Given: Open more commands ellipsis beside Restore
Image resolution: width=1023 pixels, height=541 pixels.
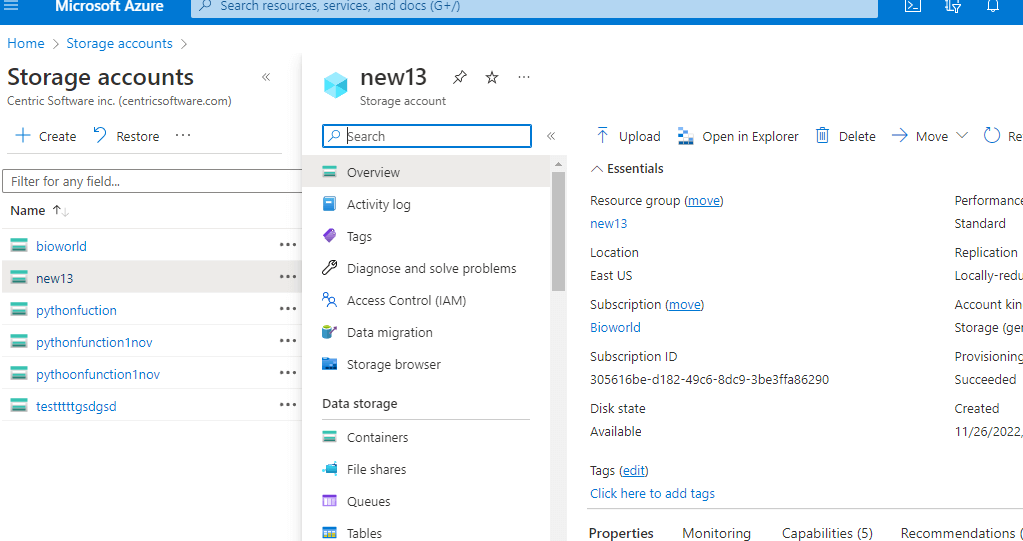Looking at the screenshot, I should (183, 135).
